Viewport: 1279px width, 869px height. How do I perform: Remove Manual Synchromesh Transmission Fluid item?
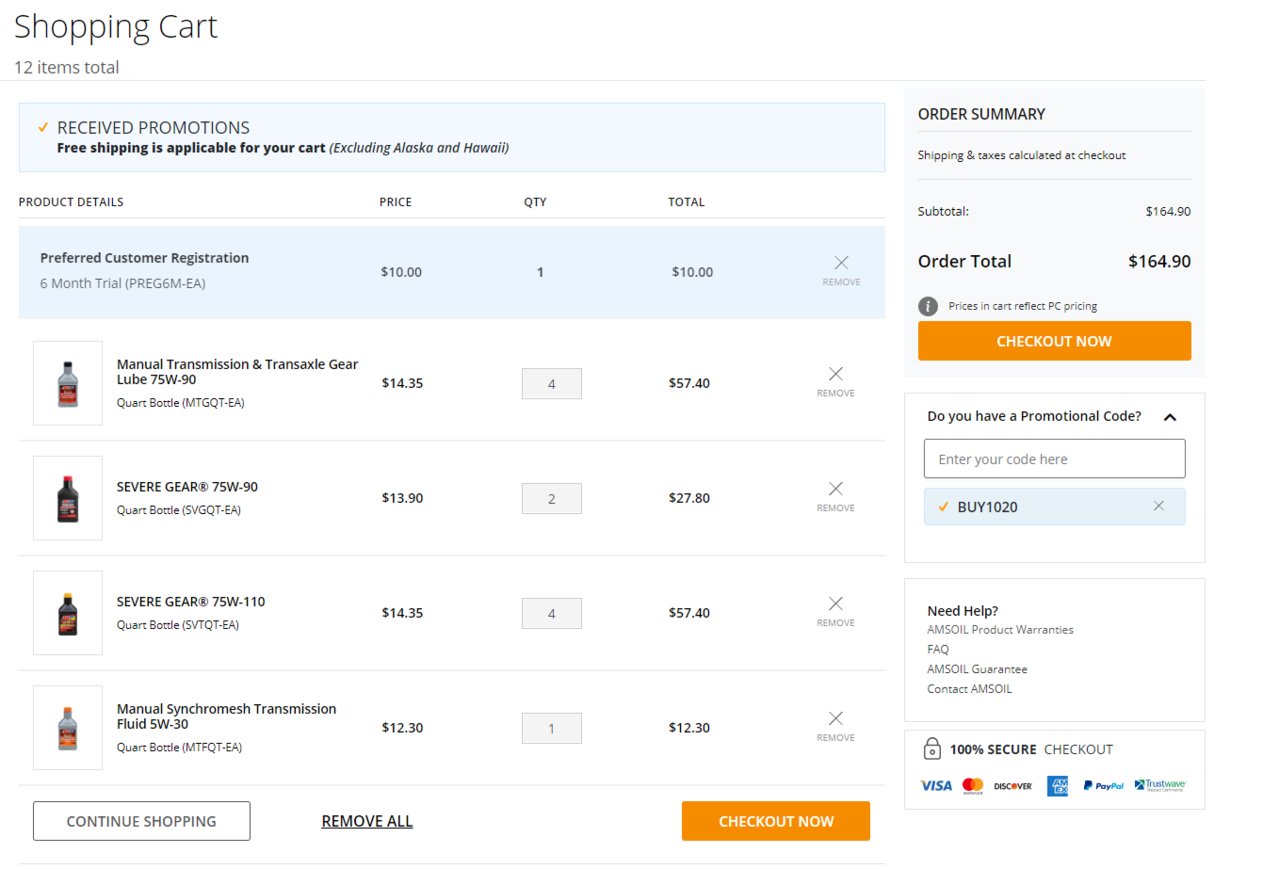pyautogui.click(x=836, y=726)
